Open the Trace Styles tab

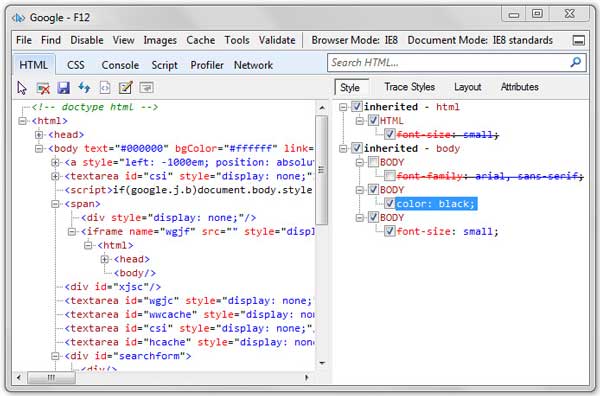(x=409, y=87)
